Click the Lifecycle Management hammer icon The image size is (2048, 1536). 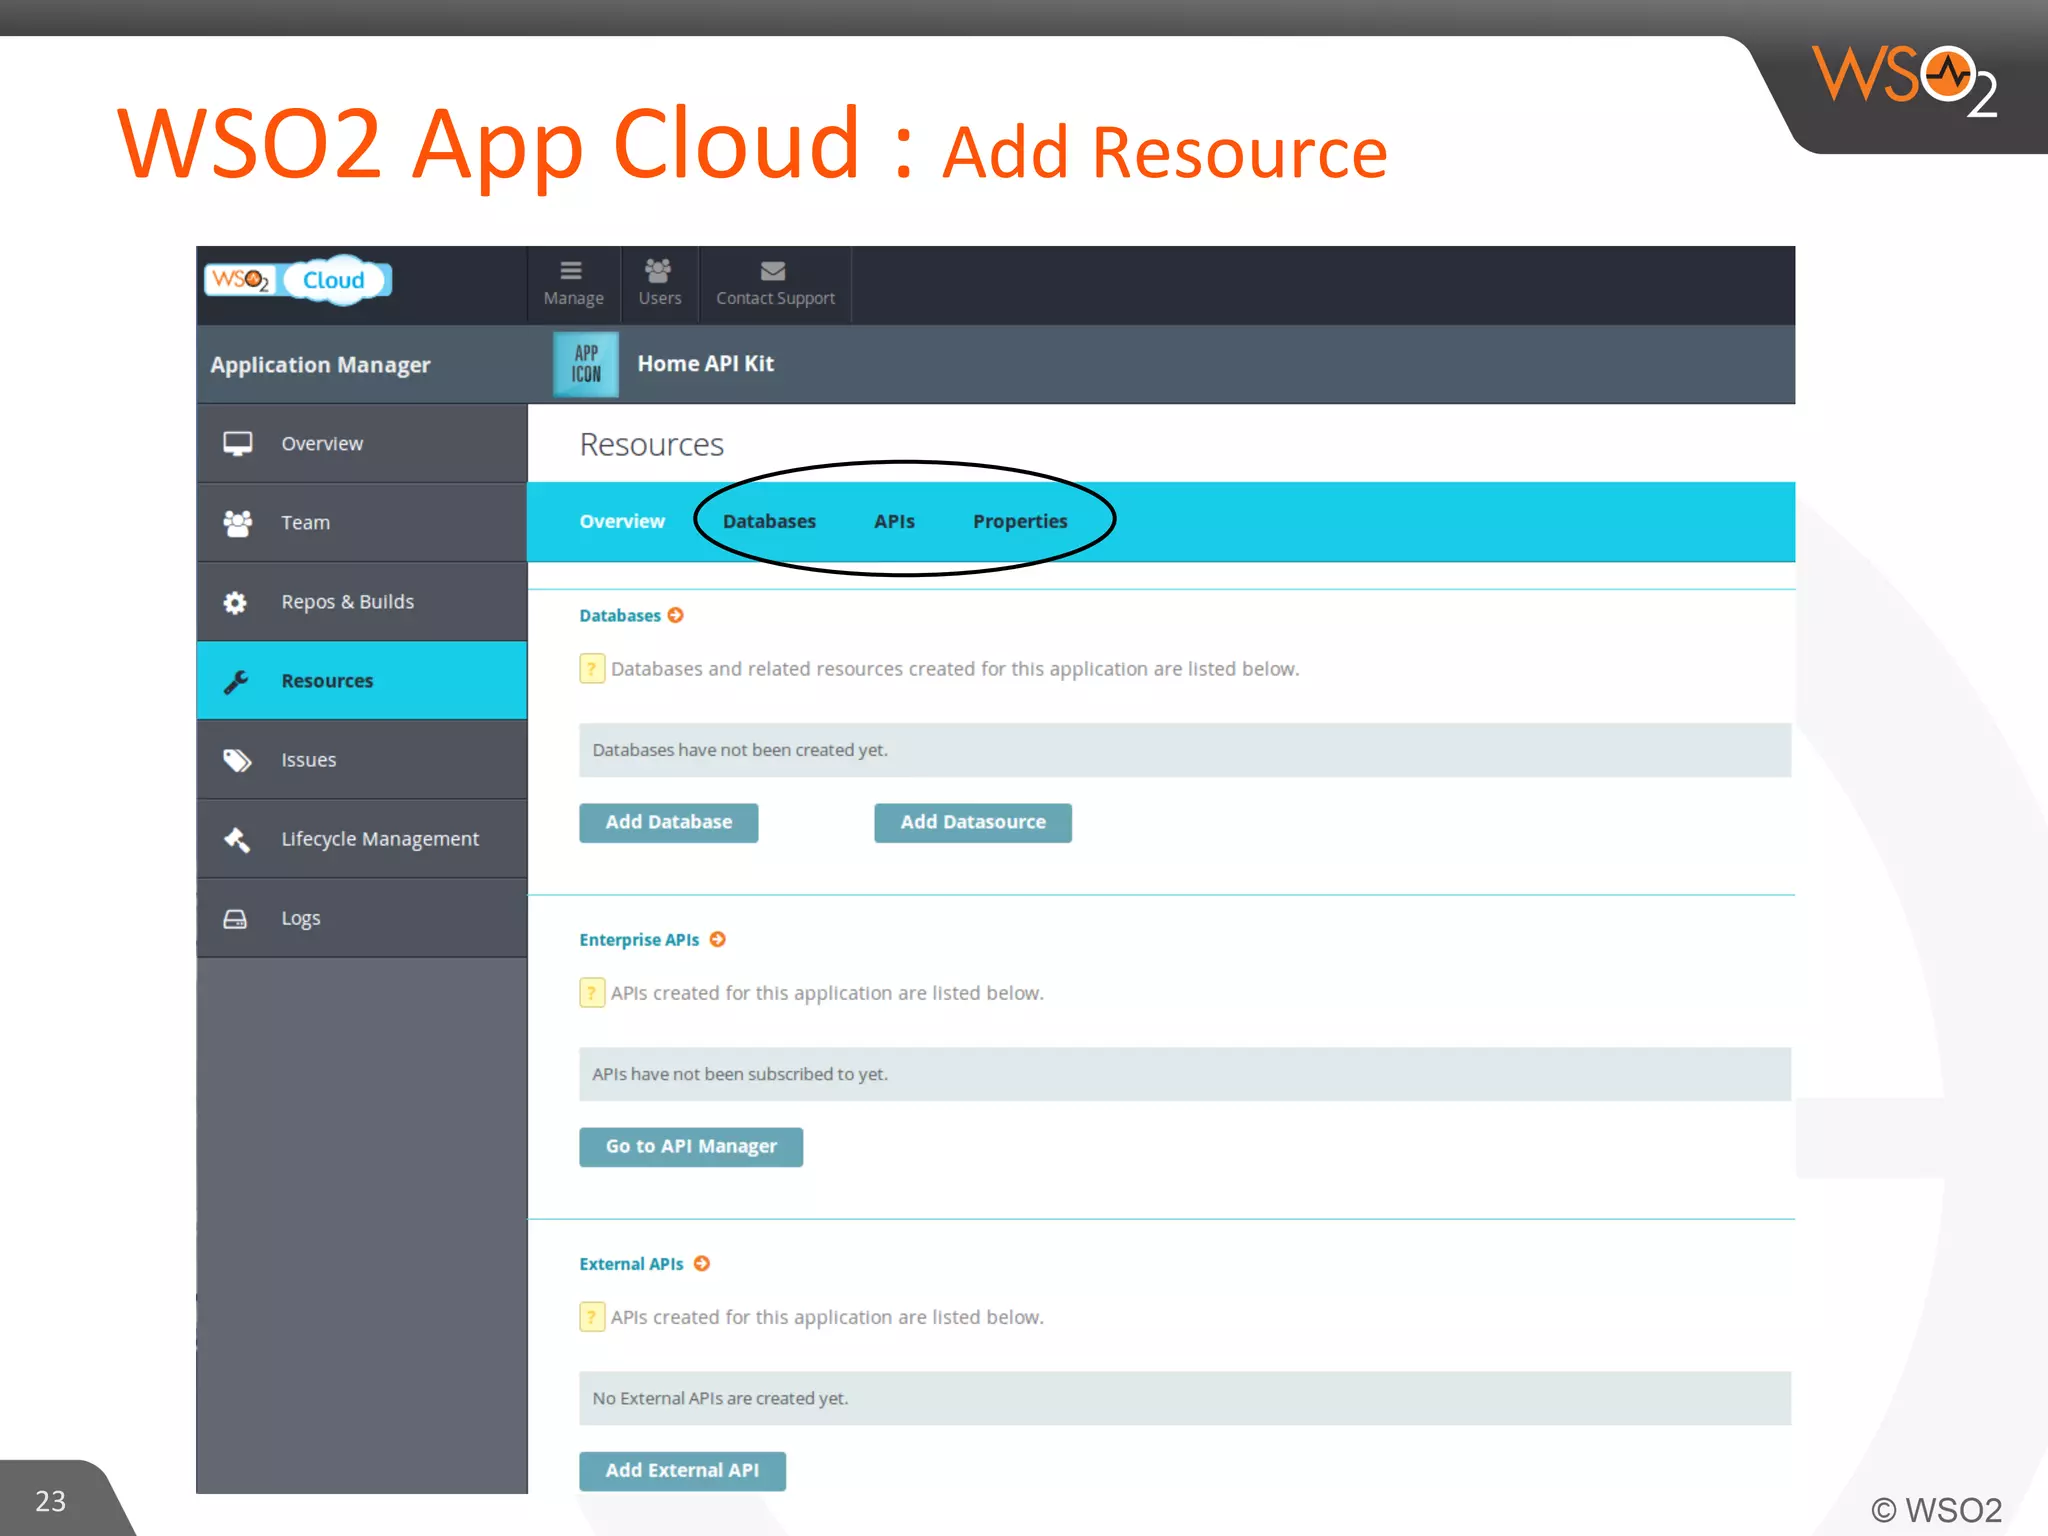[x=237, y=839]
